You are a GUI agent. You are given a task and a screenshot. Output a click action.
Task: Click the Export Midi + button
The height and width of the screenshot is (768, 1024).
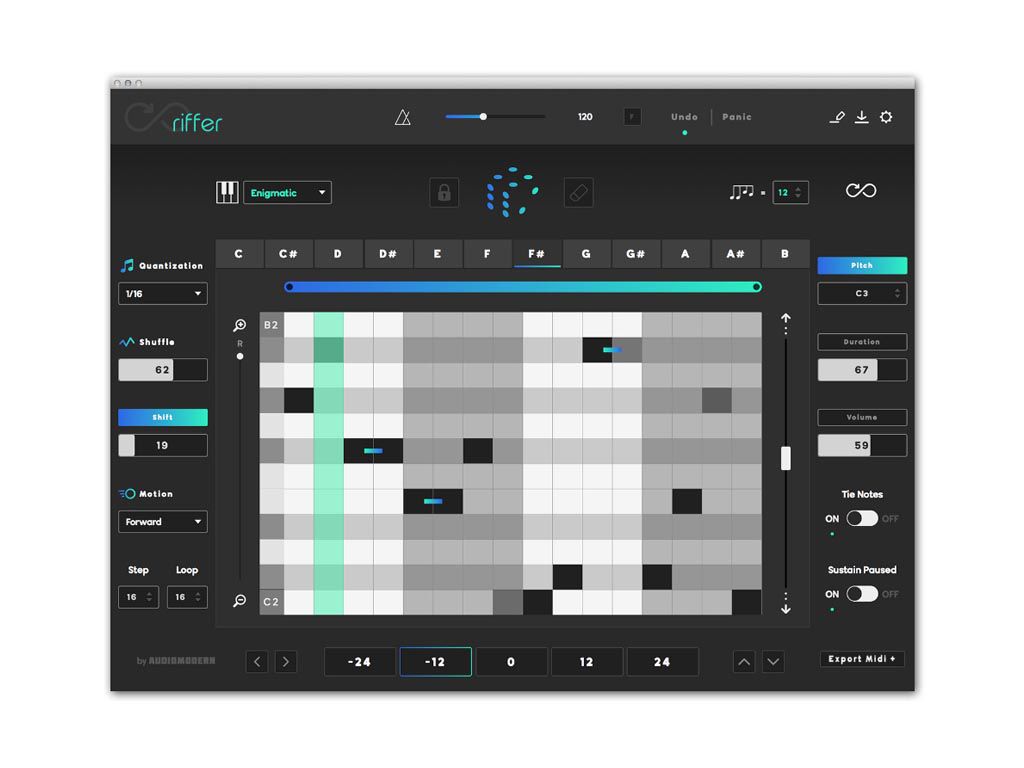[862, 659]
